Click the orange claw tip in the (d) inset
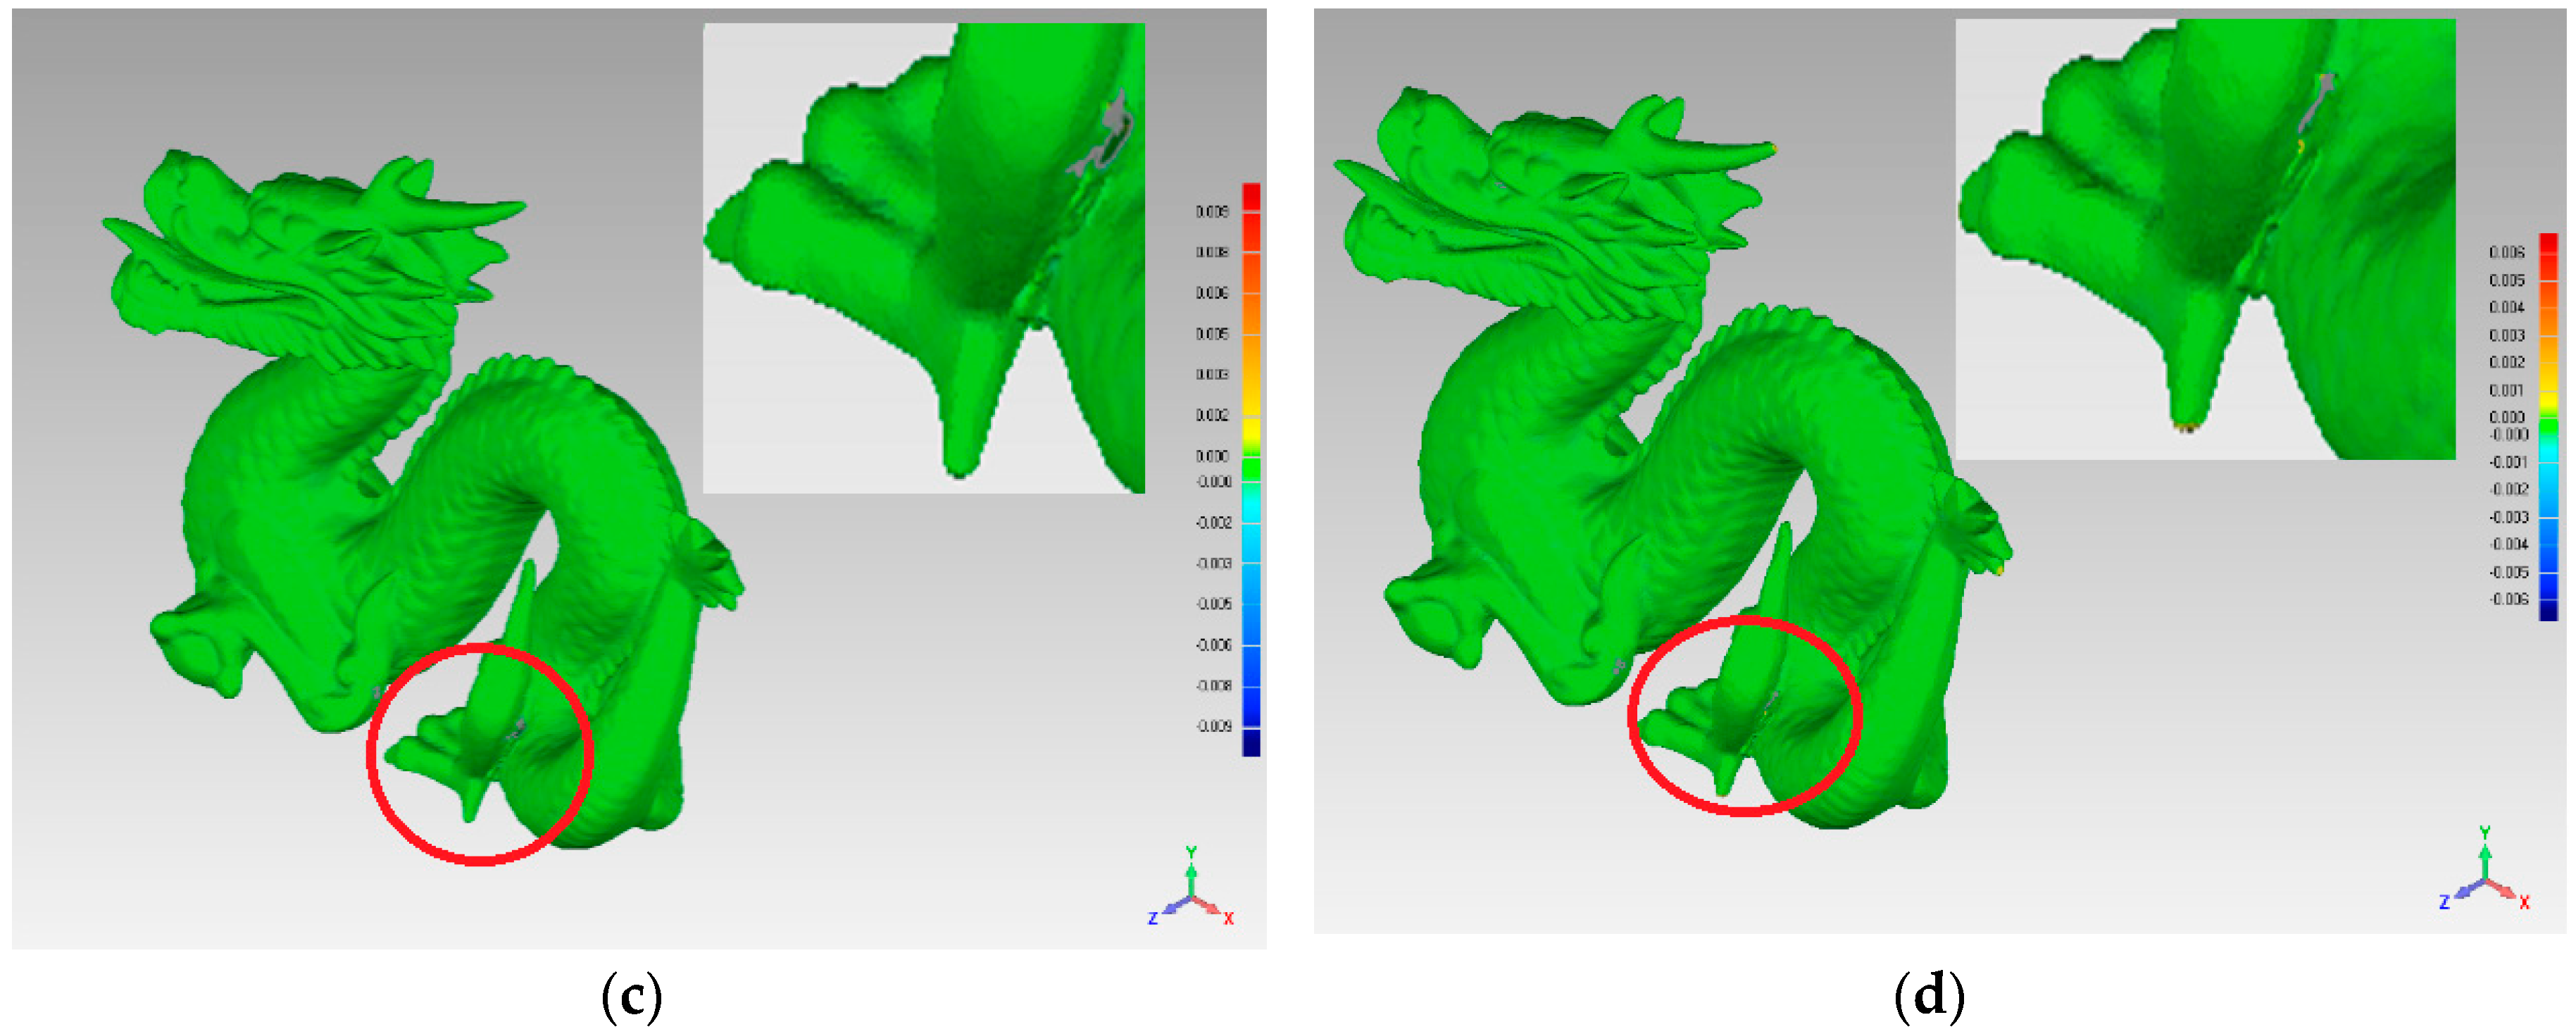The width and height of the screenshot is (2576, 1034). (2187, 428)
